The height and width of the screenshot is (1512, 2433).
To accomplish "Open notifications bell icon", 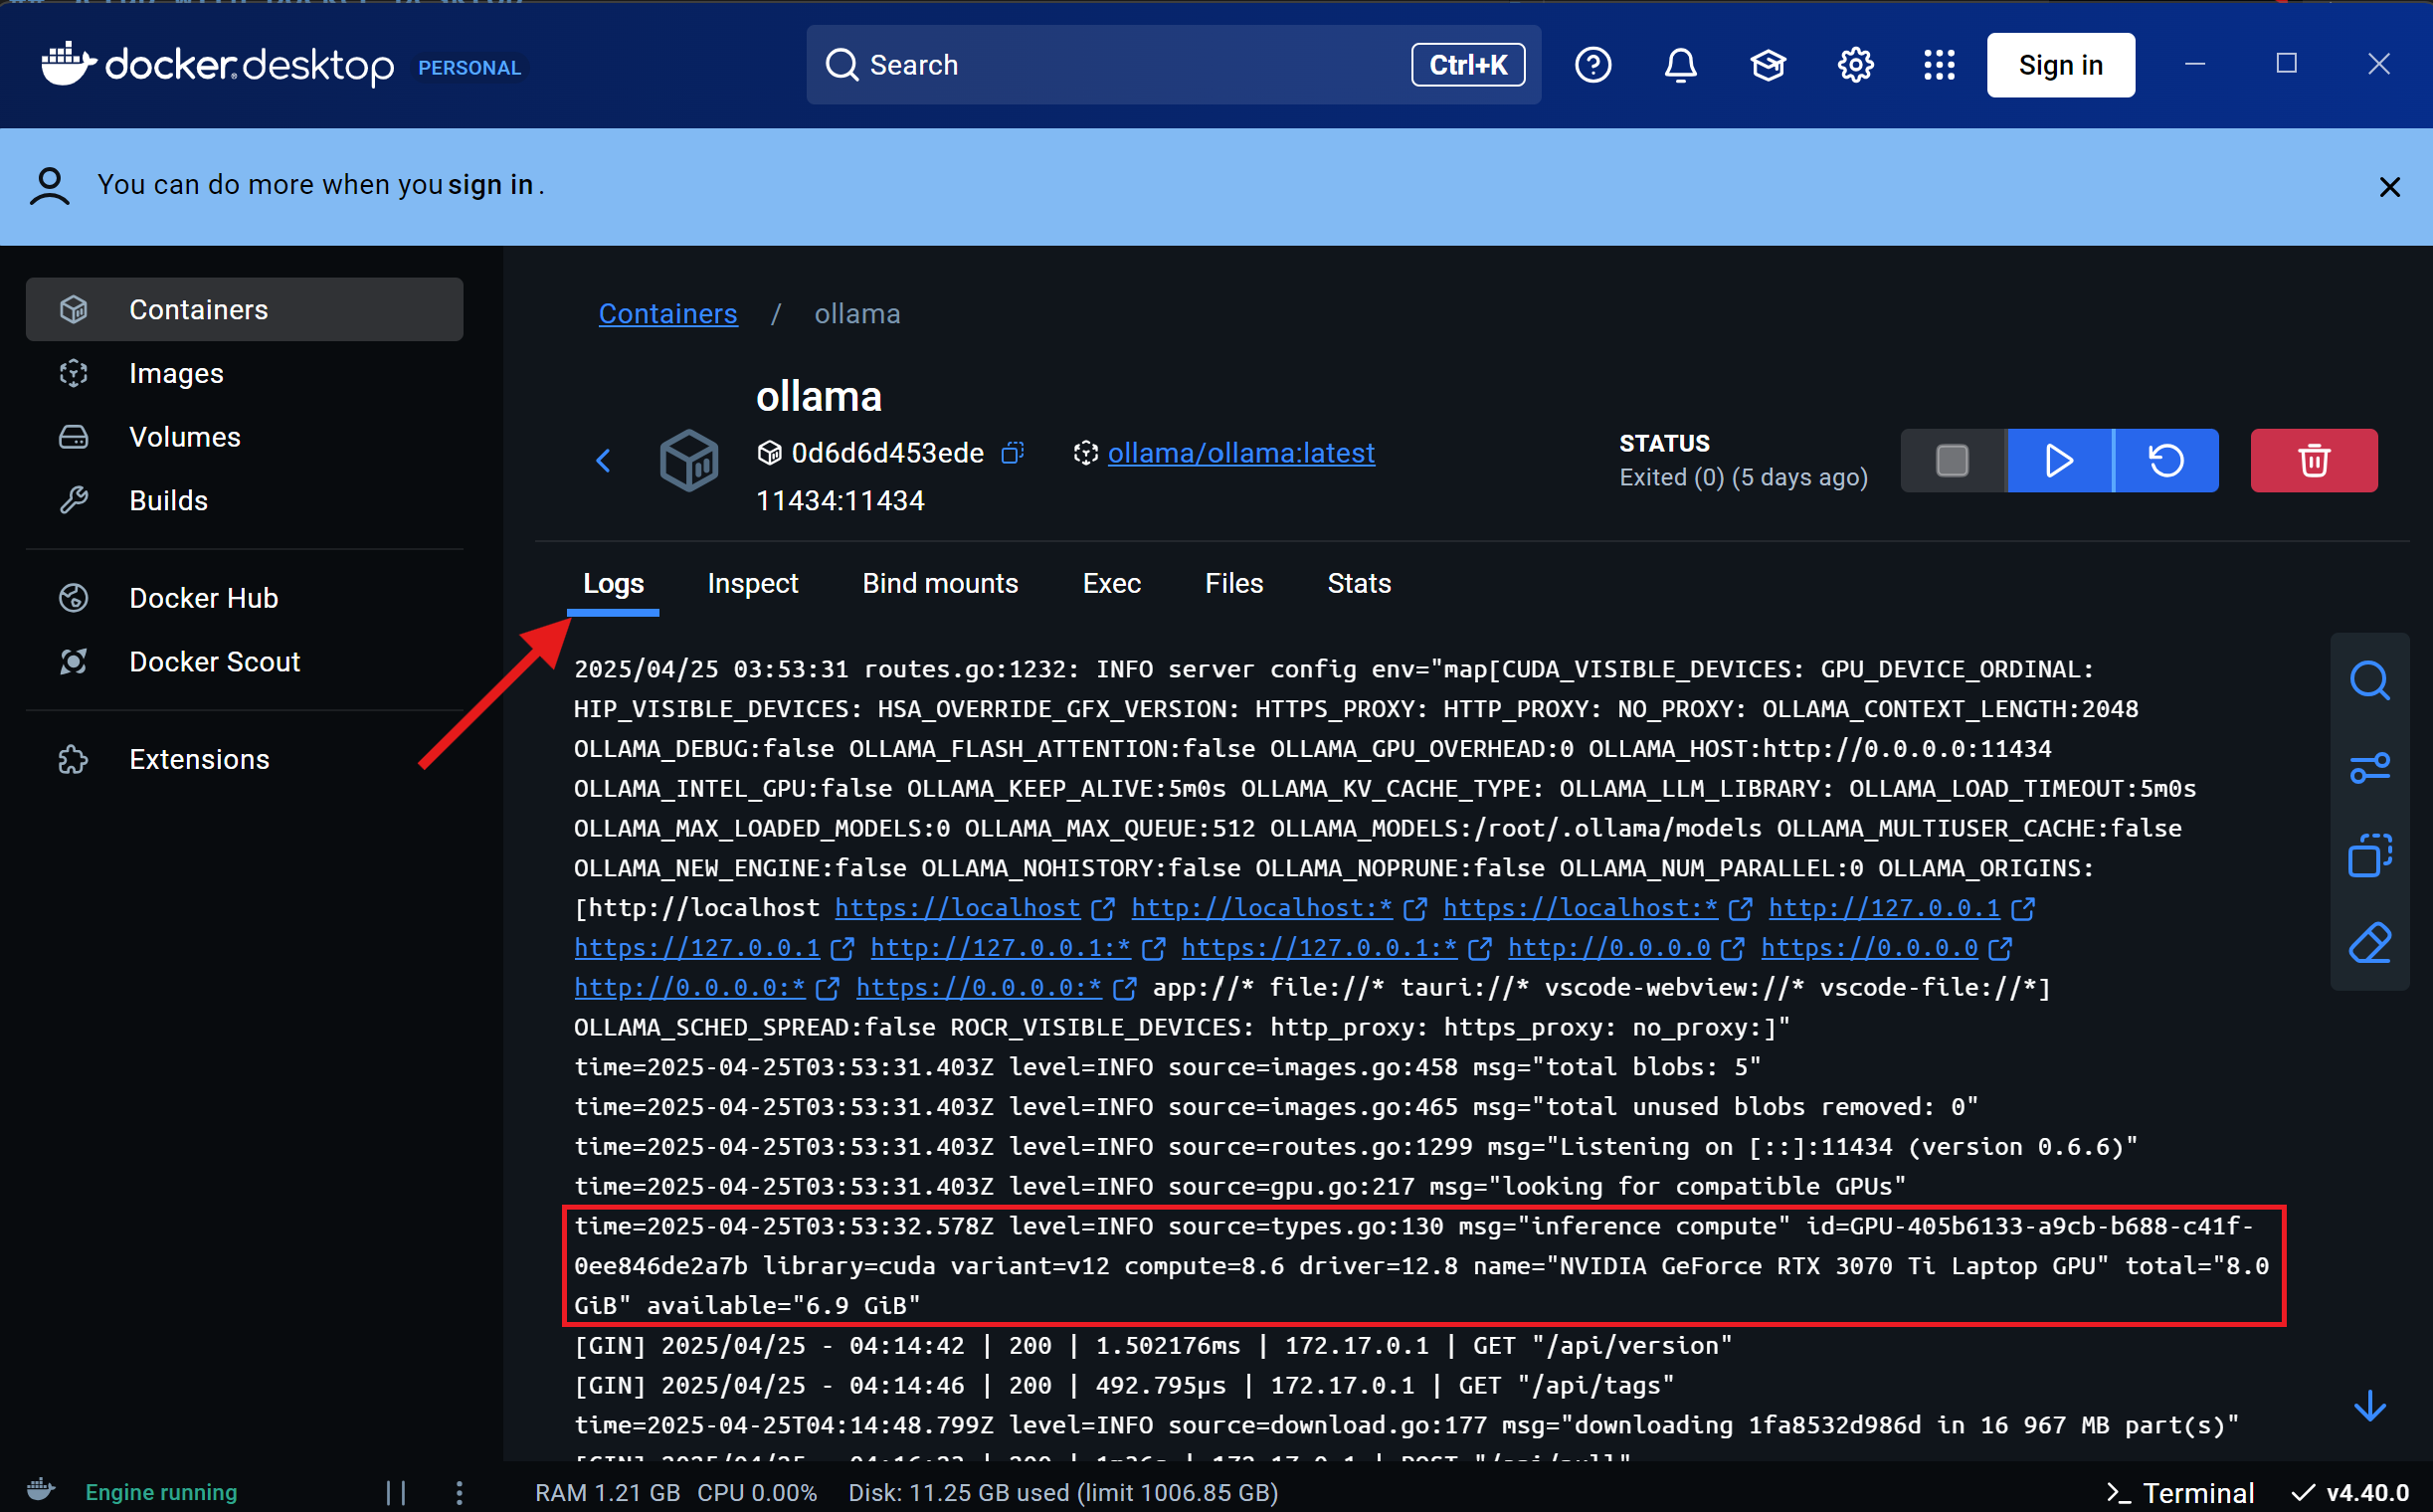I will (1680, 65).
